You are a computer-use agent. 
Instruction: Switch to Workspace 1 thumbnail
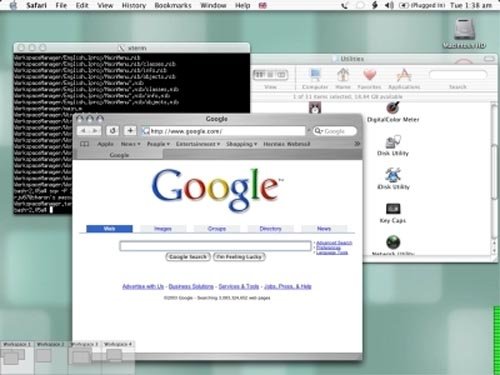17,357
